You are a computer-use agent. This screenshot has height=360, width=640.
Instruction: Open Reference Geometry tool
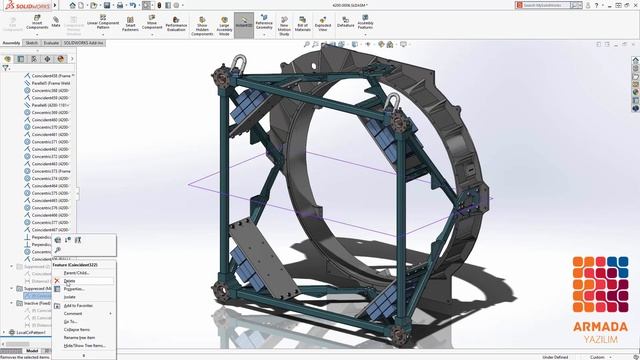tap(264, 22)
